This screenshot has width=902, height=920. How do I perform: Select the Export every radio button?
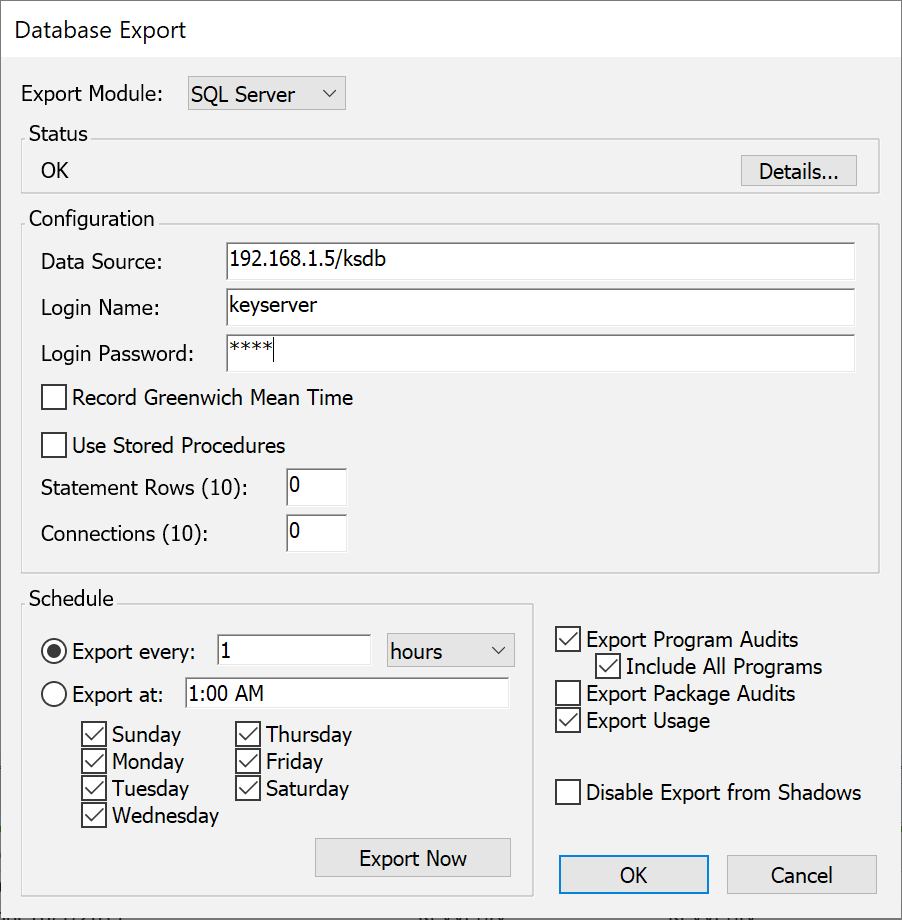[x=54, y=652]
